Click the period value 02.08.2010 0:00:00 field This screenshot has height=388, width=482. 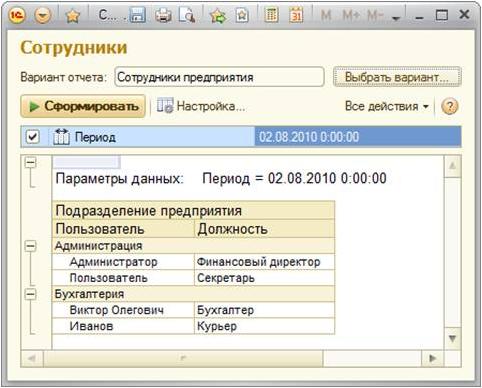358,137
